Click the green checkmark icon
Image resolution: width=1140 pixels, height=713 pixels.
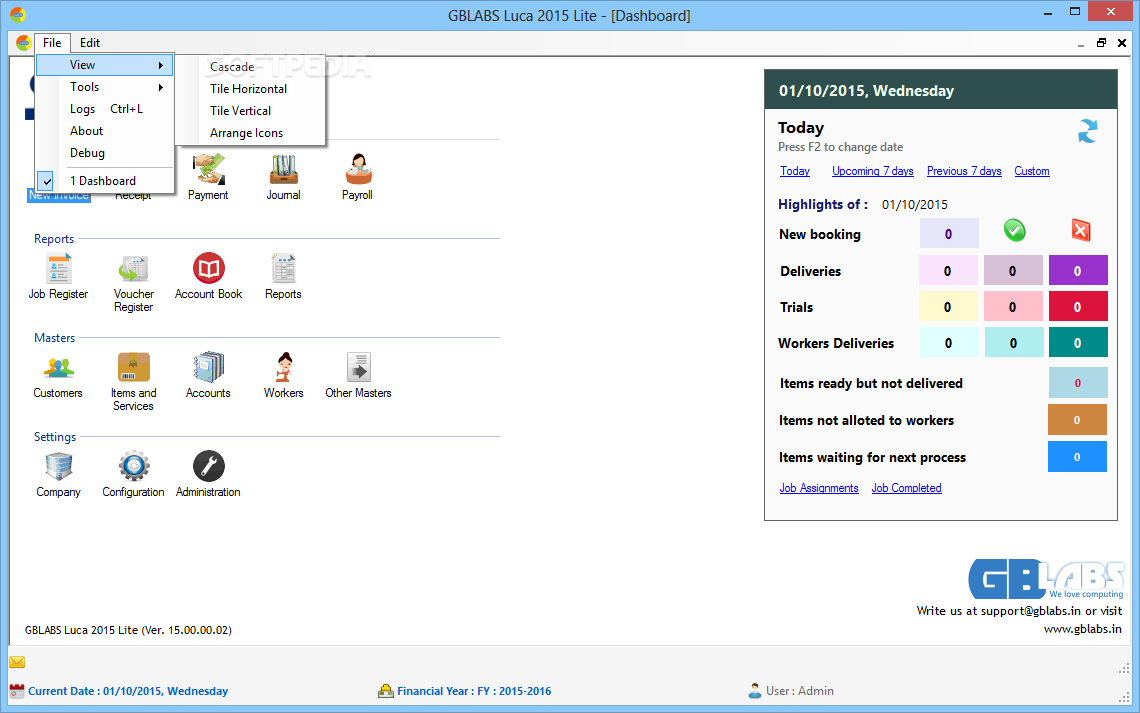1014,230
